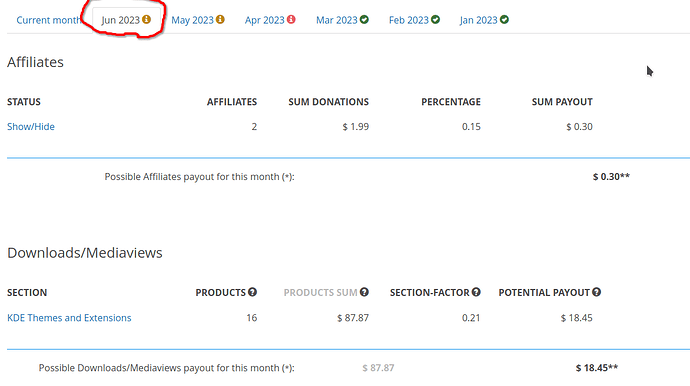Click the help icon next to PRODUCTS
Viewport: 690px width, 386px height.
tap(252, 292)
